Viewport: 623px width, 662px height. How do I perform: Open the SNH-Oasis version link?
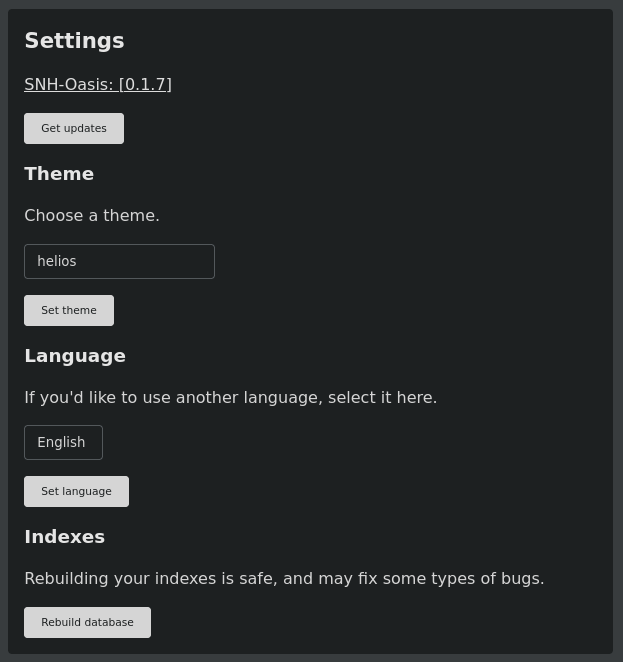[98, 84]
